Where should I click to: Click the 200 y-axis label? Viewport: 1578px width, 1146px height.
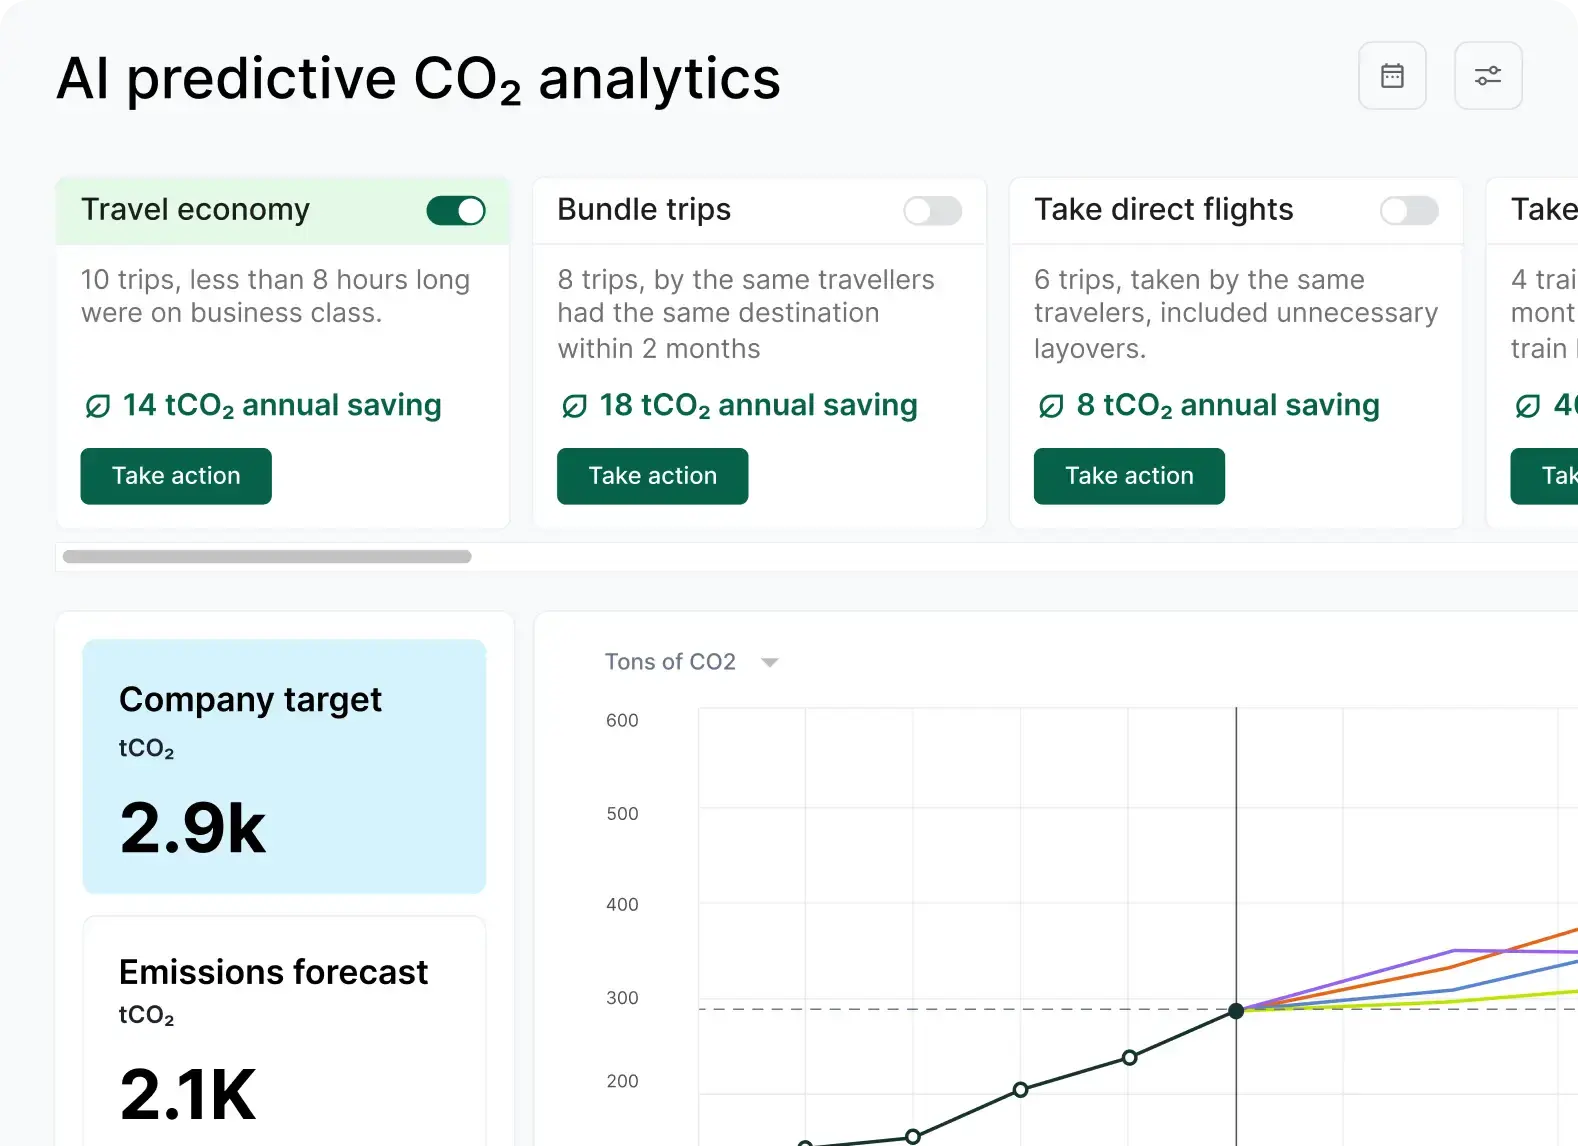pyautogui.click(x=622, y=1081)
